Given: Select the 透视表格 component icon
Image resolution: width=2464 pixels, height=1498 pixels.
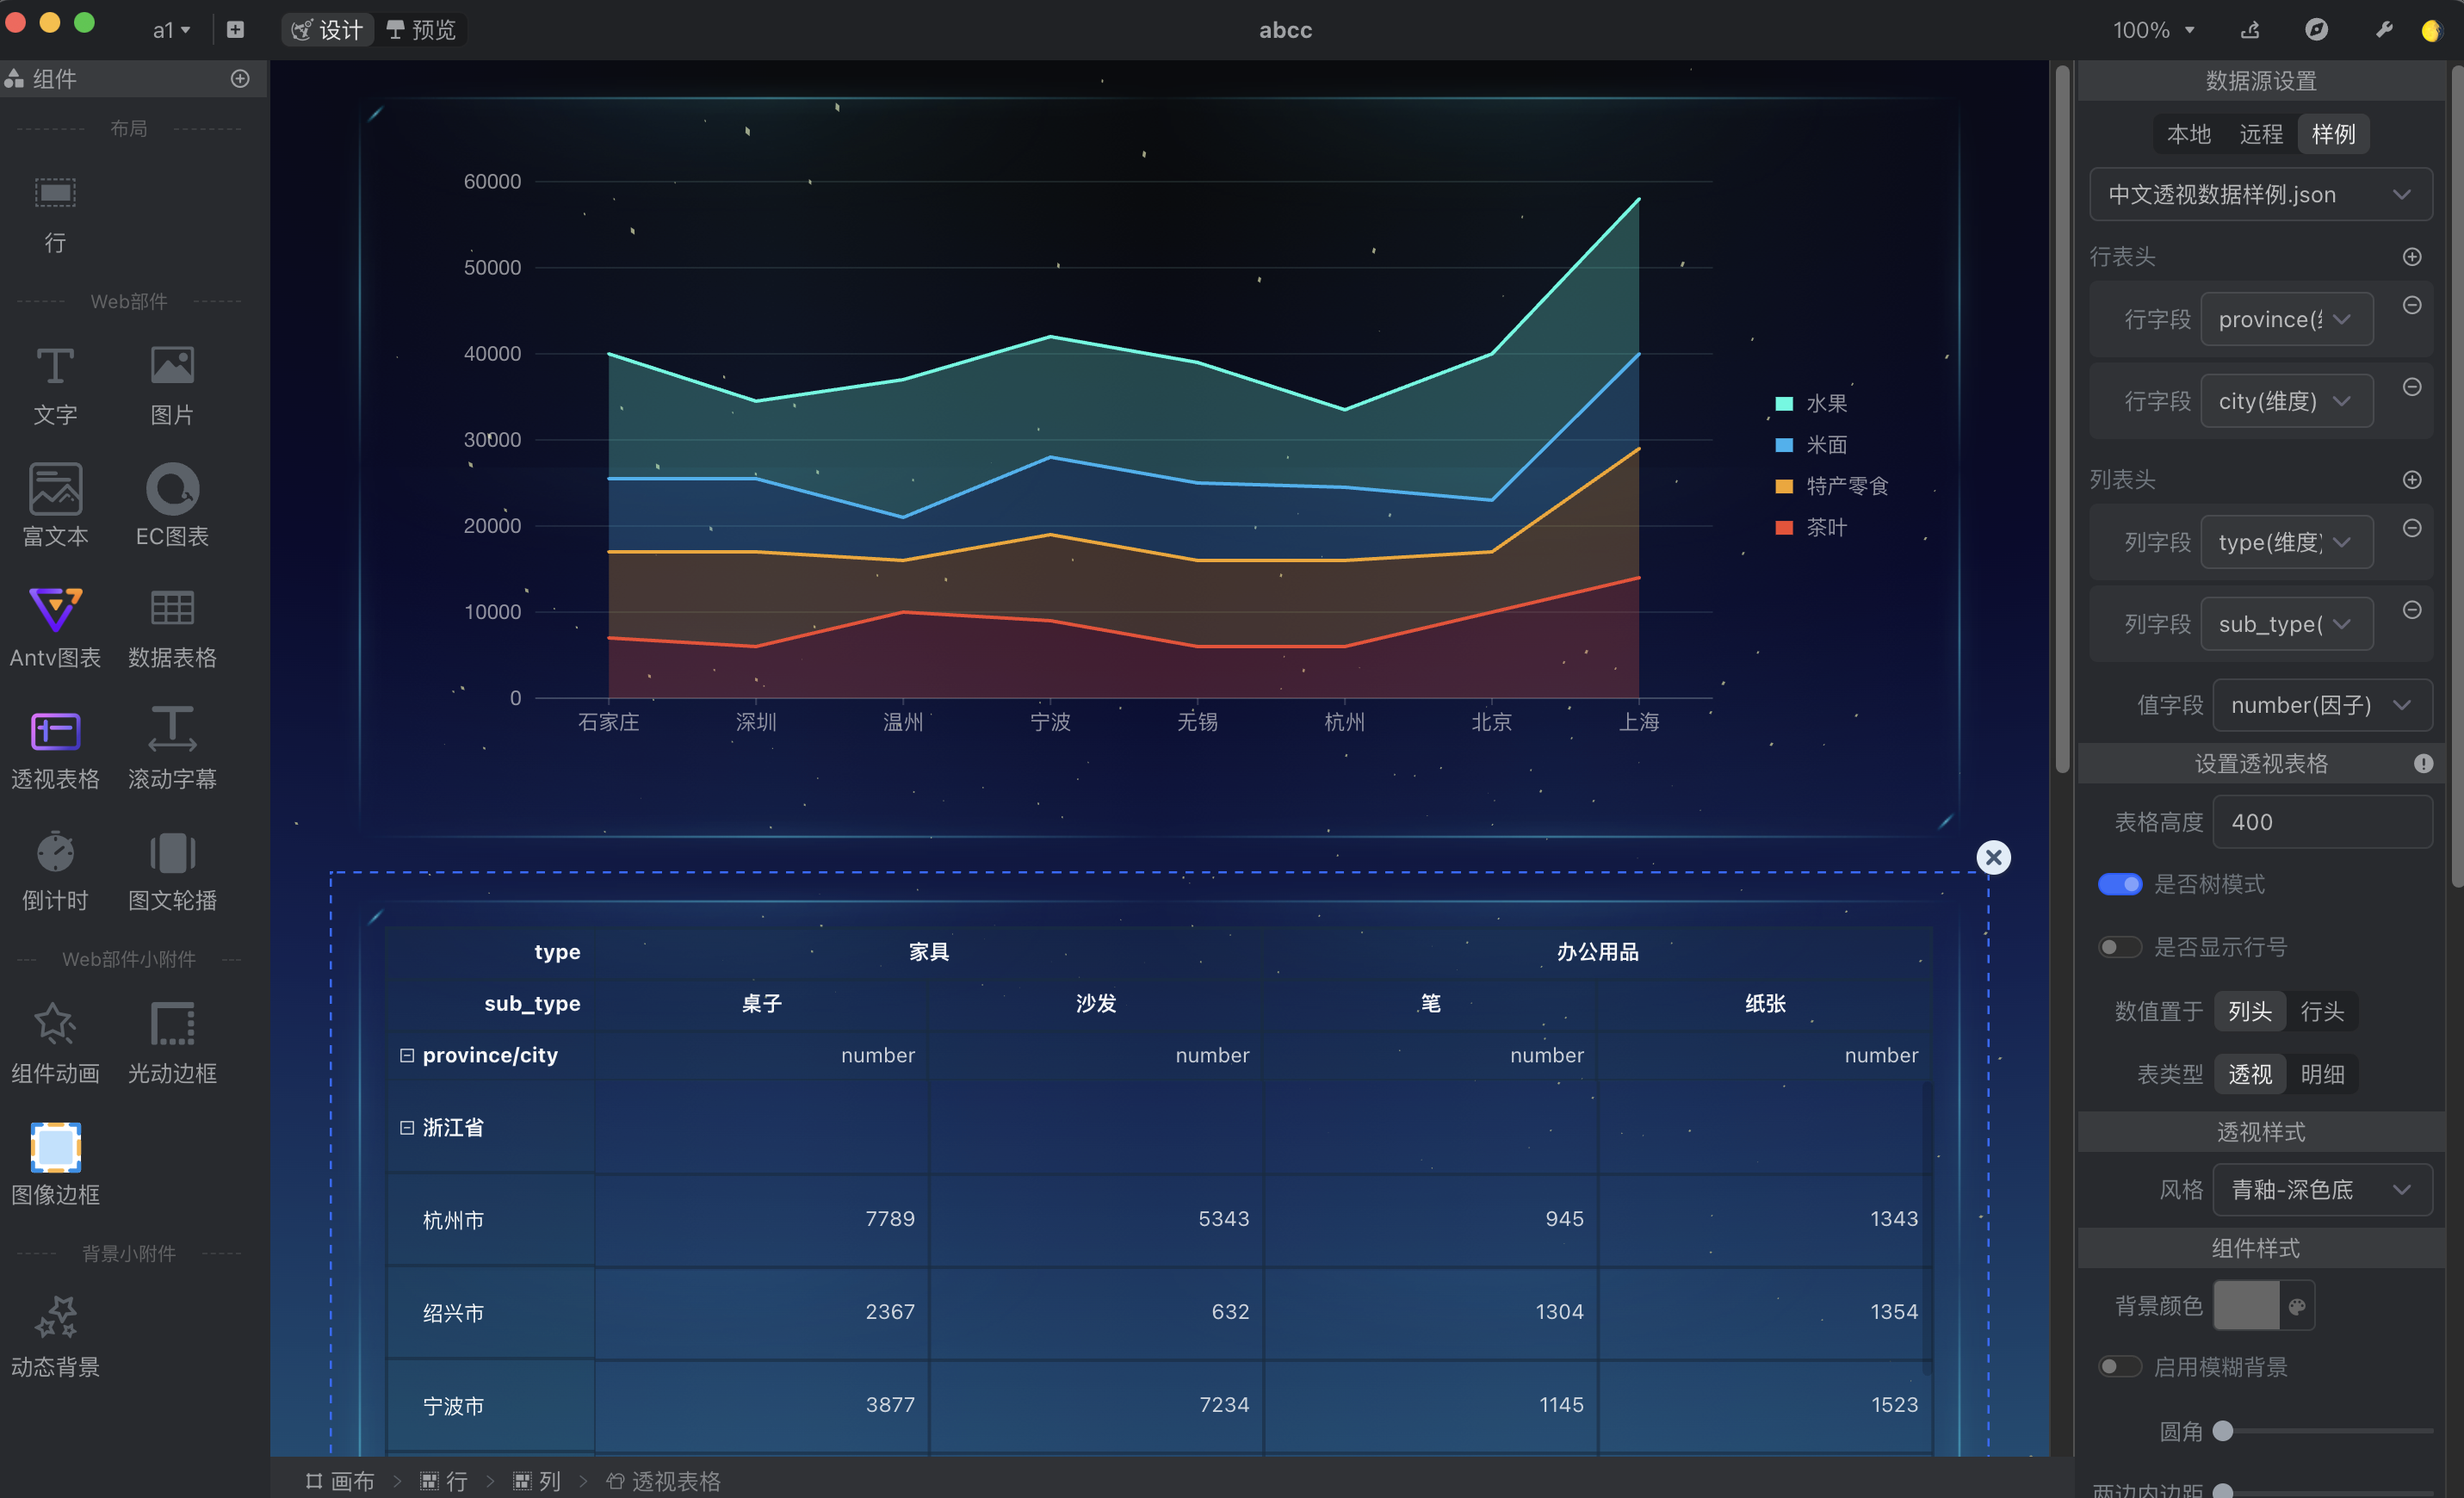Looking at the screenshot, I should [55, 732].
